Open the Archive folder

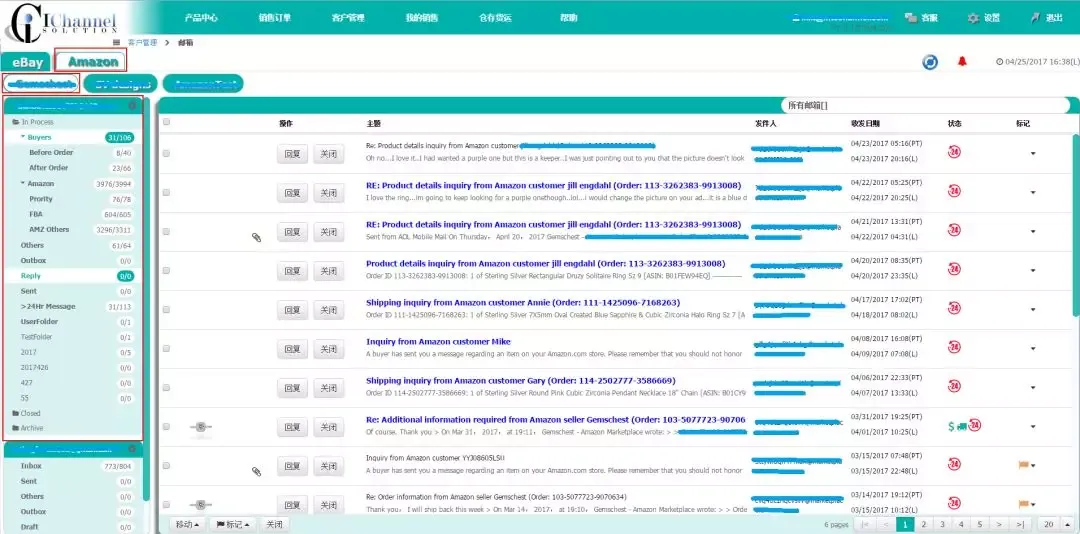(28, 428)
